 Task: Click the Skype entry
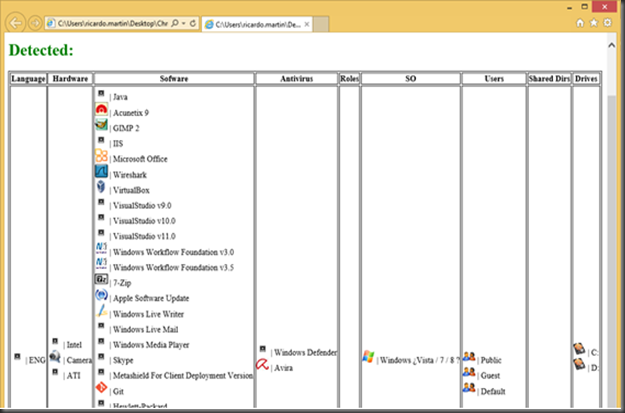(123, 360)
